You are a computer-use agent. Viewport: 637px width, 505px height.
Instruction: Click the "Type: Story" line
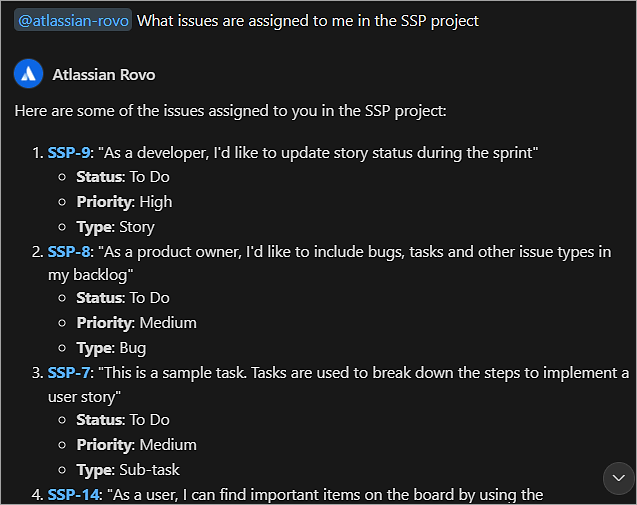click(115, 227)
